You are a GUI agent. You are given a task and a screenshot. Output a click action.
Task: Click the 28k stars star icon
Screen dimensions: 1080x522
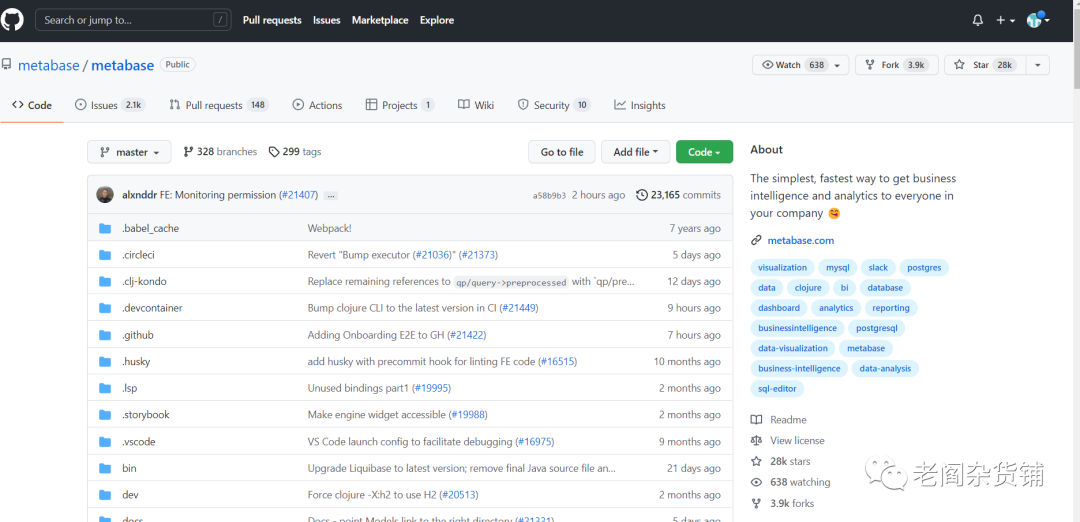click(756, 461)
